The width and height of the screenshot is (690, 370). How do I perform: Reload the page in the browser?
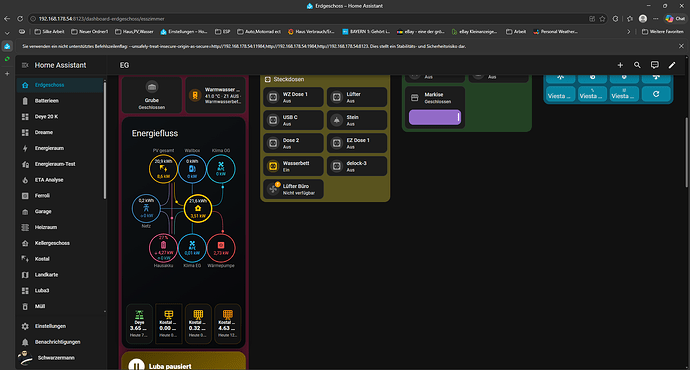[x=20, y=19]
